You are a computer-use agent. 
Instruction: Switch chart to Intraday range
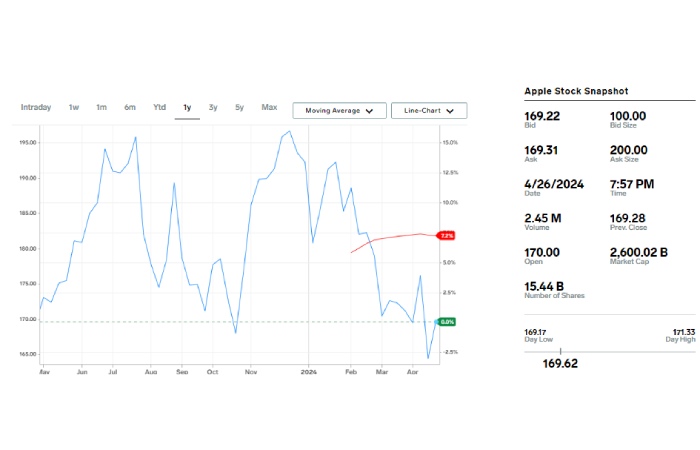36,108
